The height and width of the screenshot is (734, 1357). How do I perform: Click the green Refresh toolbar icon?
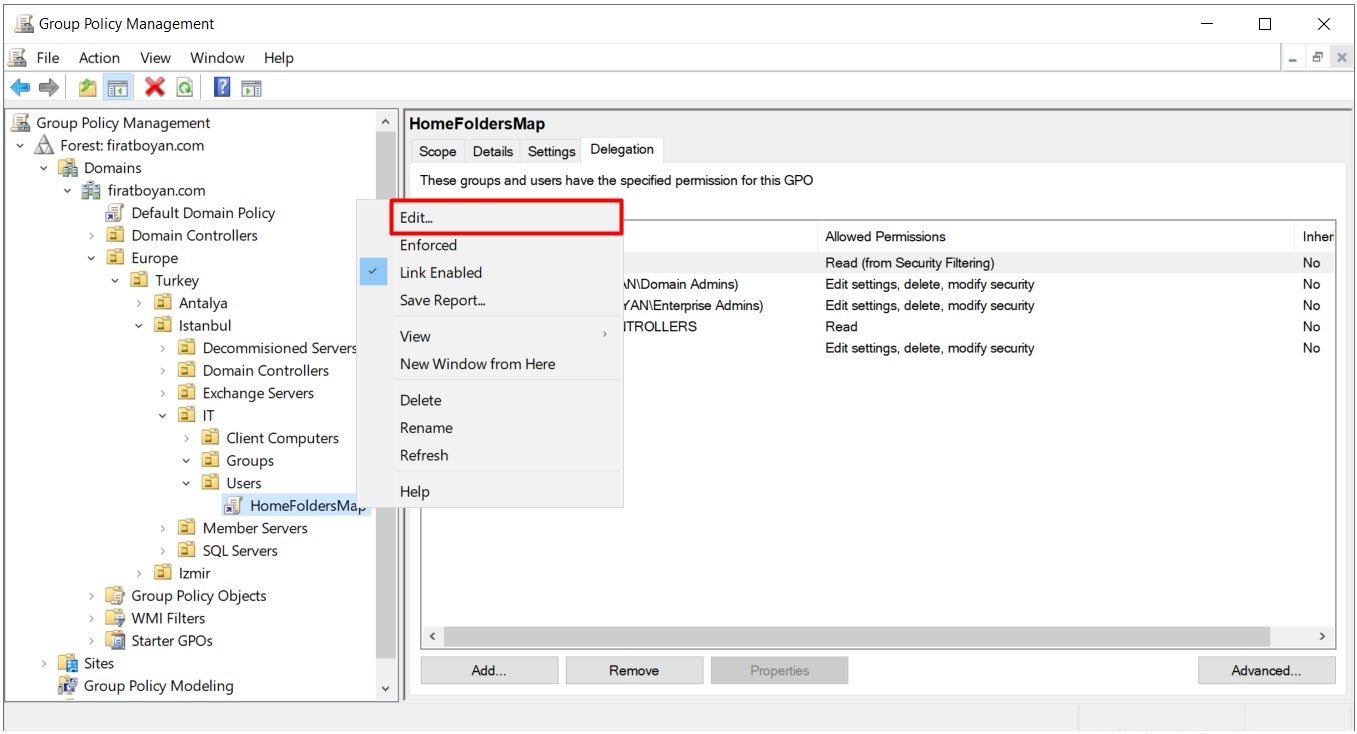tap(184, 88)
